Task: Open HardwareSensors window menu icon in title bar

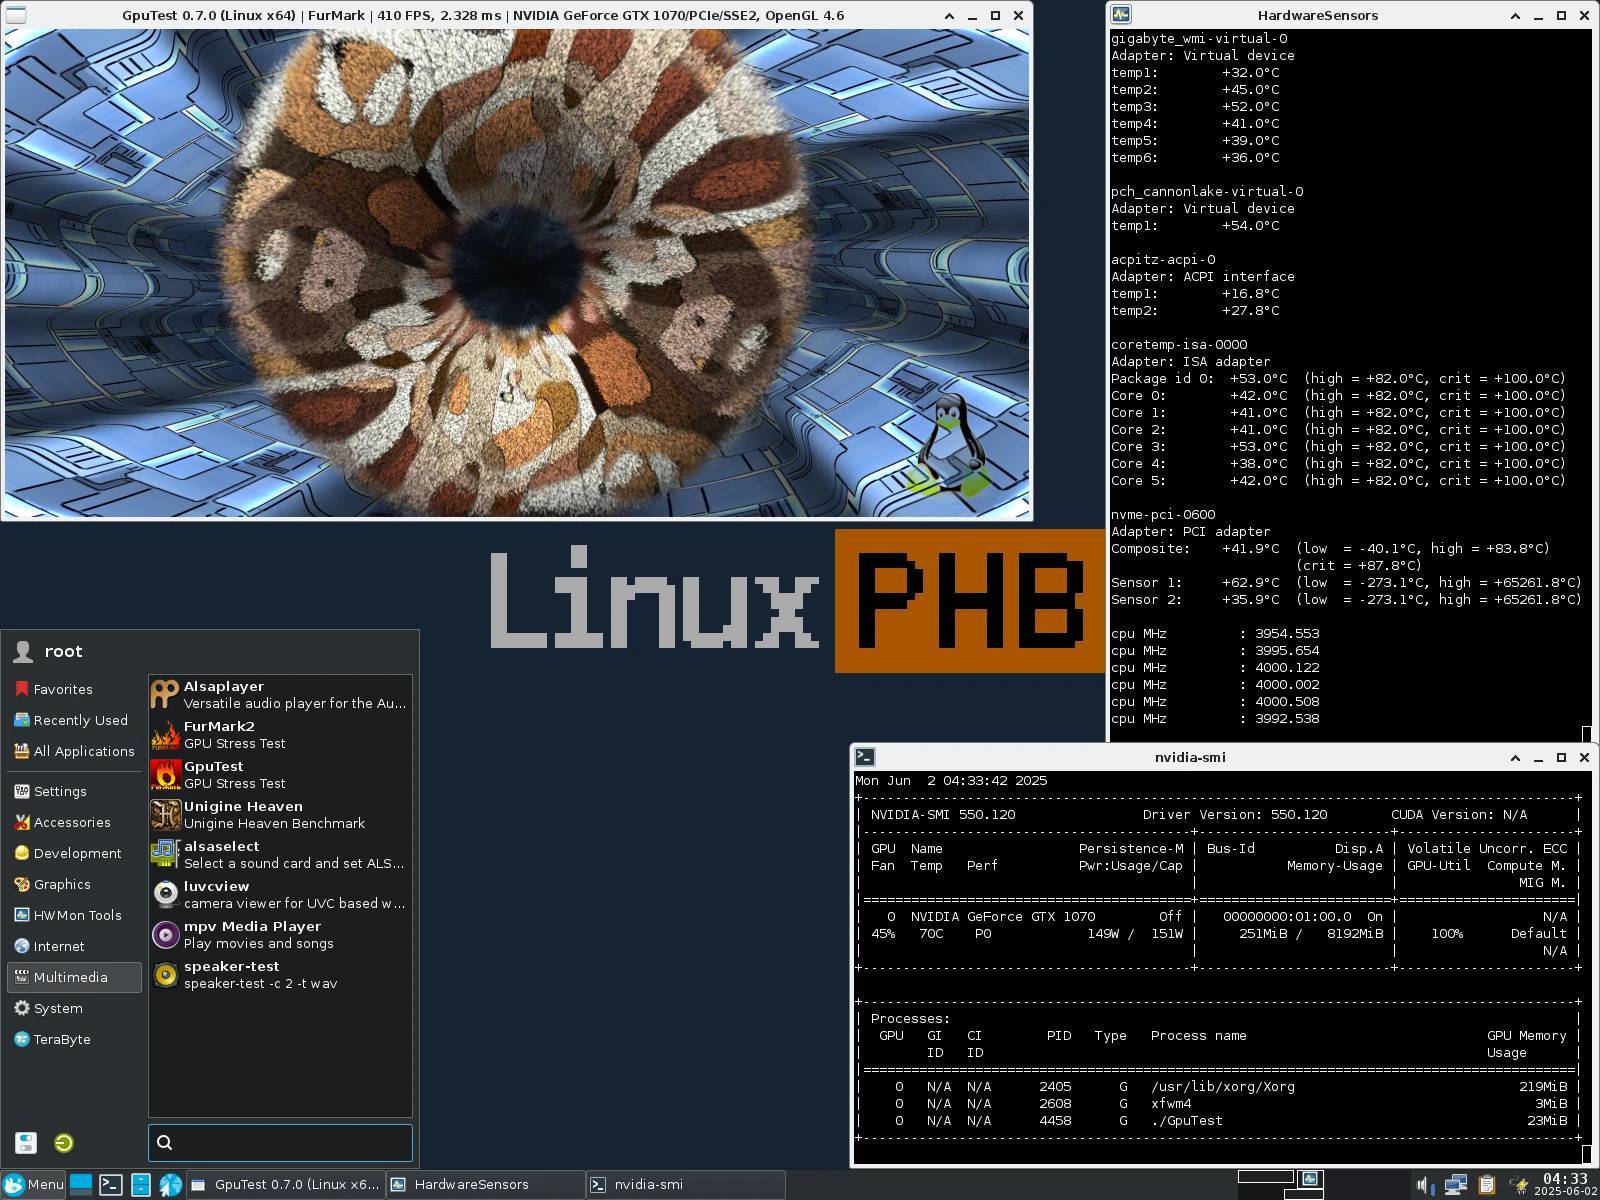Action: [x=1121, y=15]
